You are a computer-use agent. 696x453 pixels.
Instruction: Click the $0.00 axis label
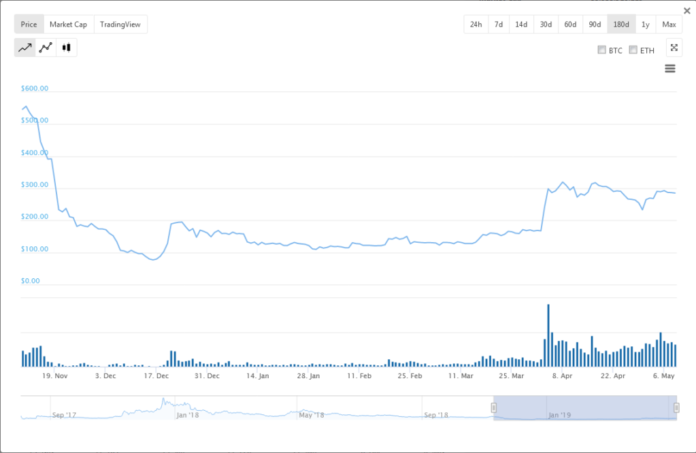30,281
